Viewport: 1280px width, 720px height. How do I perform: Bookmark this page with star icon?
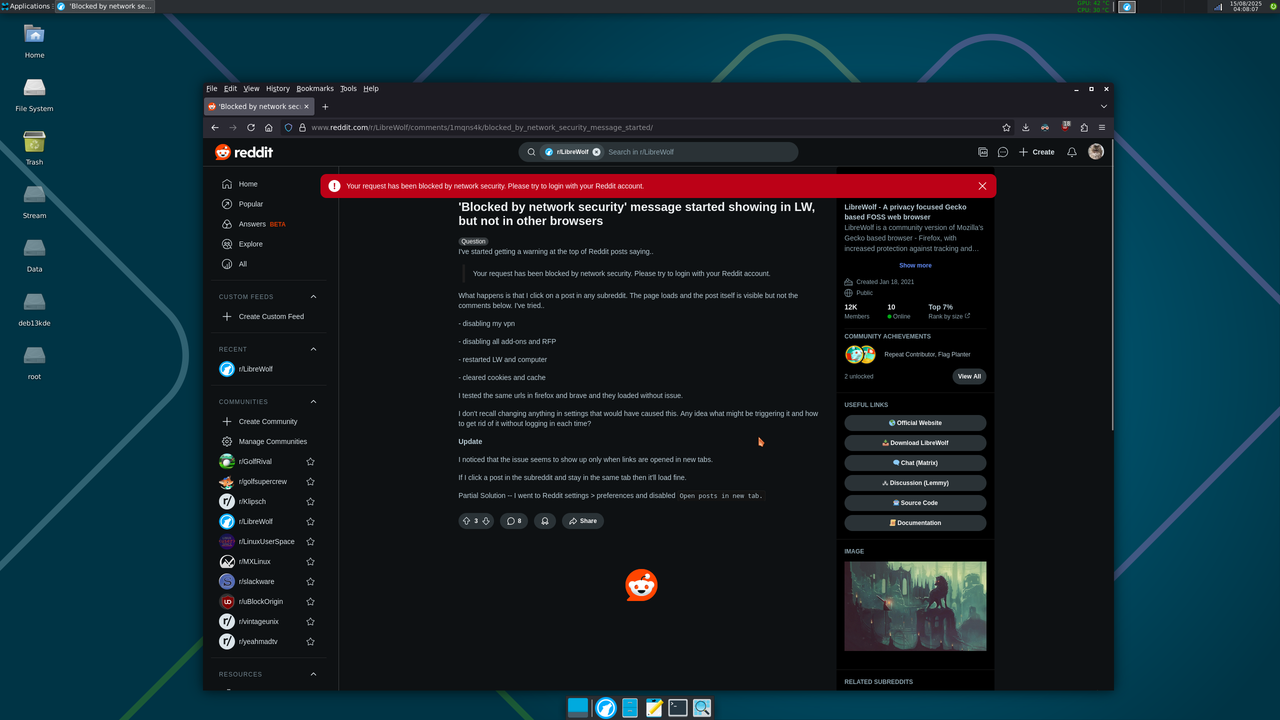(x=1006, y=128)
